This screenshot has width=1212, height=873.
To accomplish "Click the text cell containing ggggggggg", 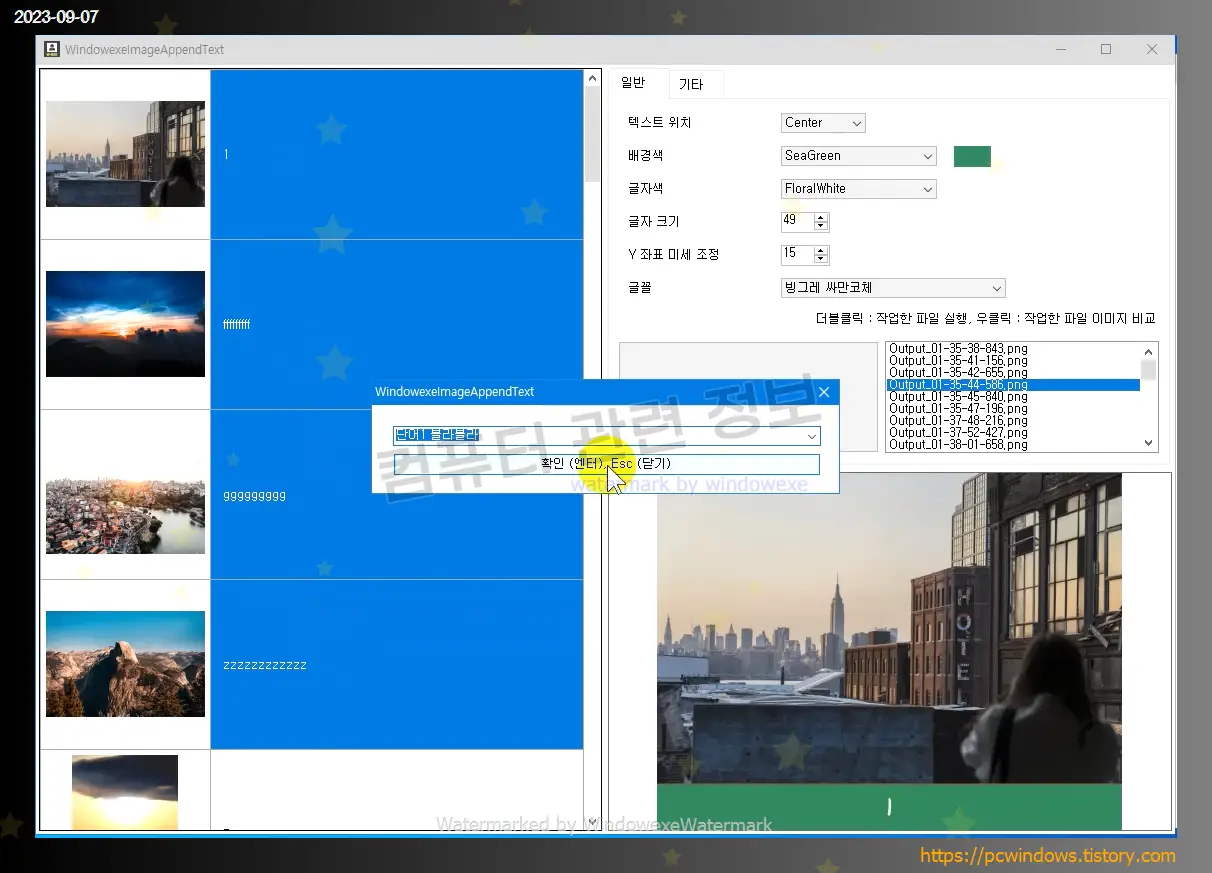I will point(397,495).
